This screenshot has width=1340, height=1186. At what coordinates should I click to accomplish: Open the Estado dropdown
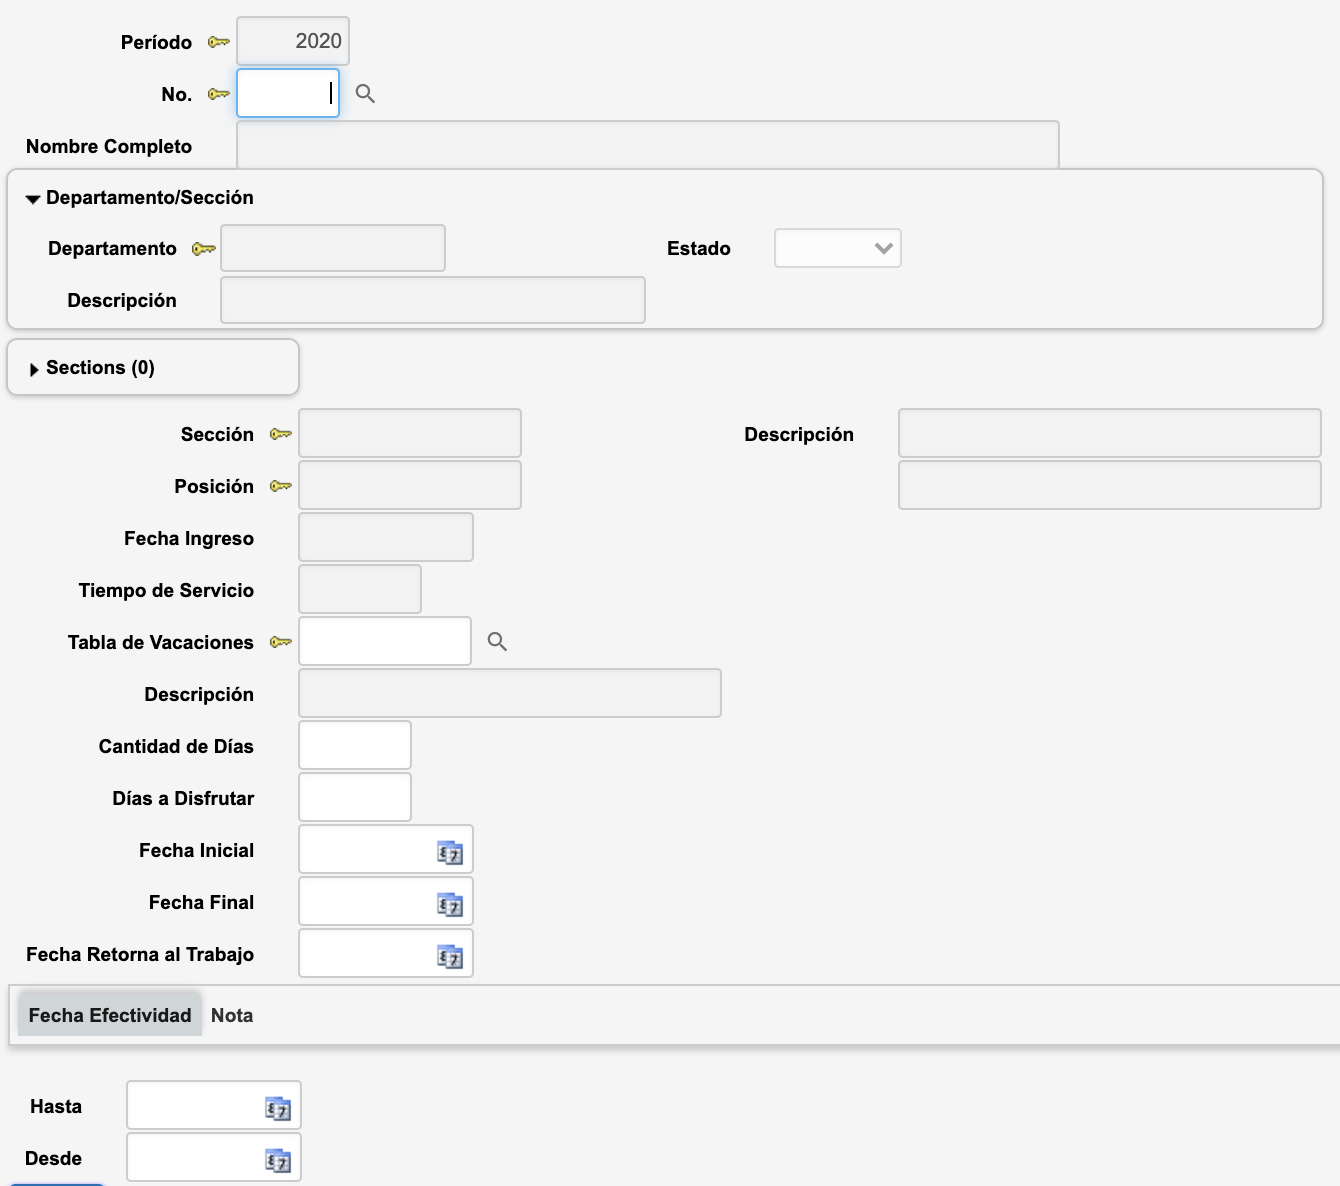[x=837, y=248]
